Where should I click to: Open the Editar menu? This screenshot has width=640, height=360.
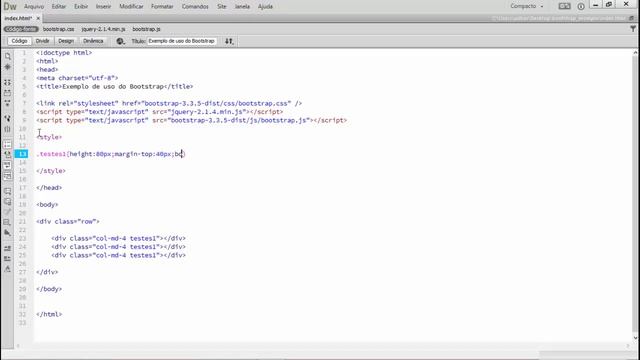coord(59,7)
